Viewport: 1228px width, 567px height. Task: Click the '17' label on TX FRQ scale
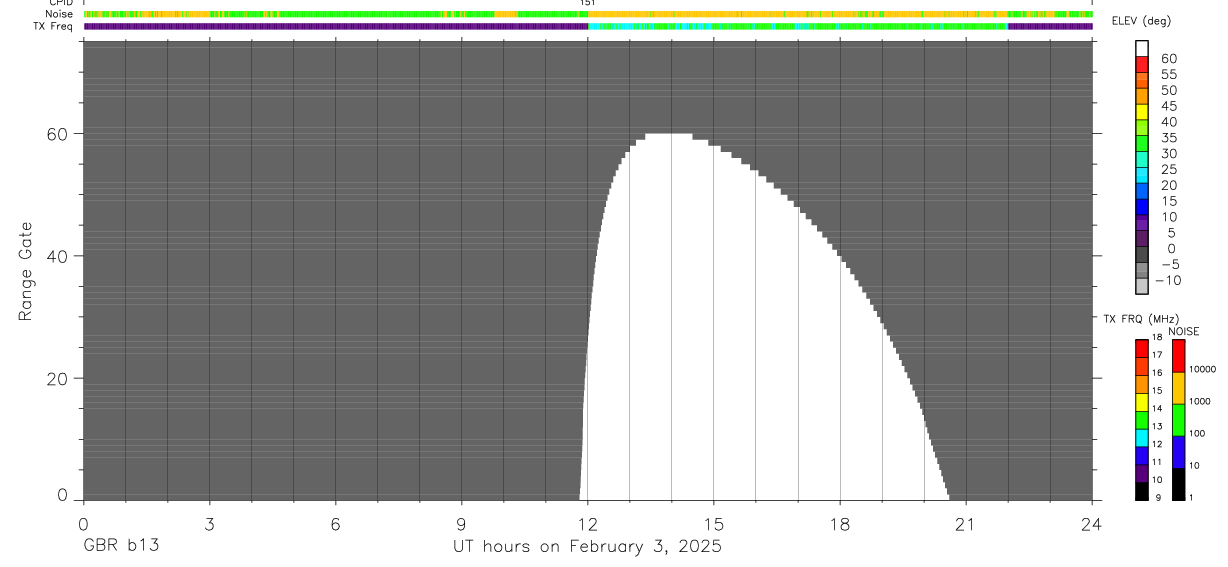1157,355
